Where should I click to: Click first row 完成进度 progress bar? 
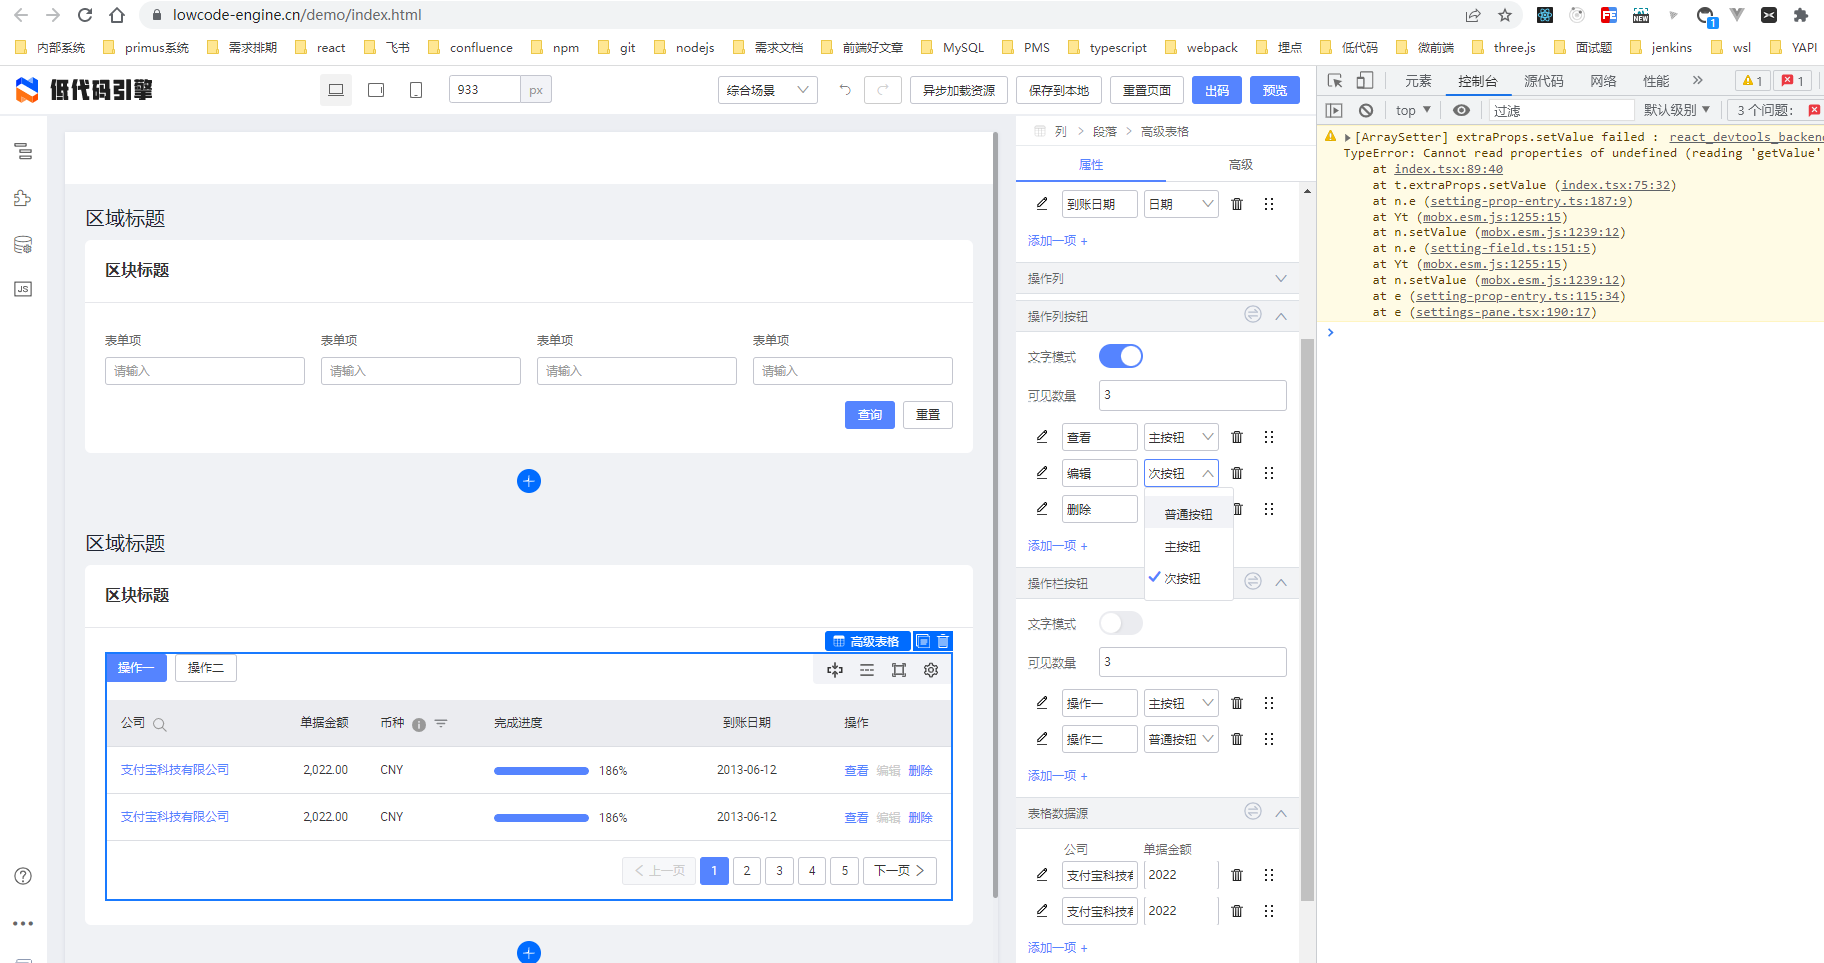pos(541,771)
